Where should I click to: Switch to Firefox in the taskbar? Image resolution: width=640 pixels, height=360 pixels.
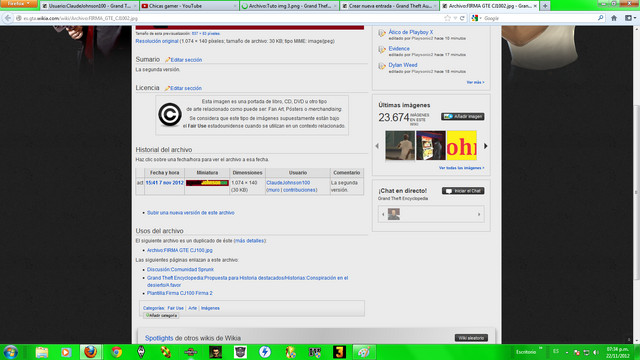coord(91,352)
